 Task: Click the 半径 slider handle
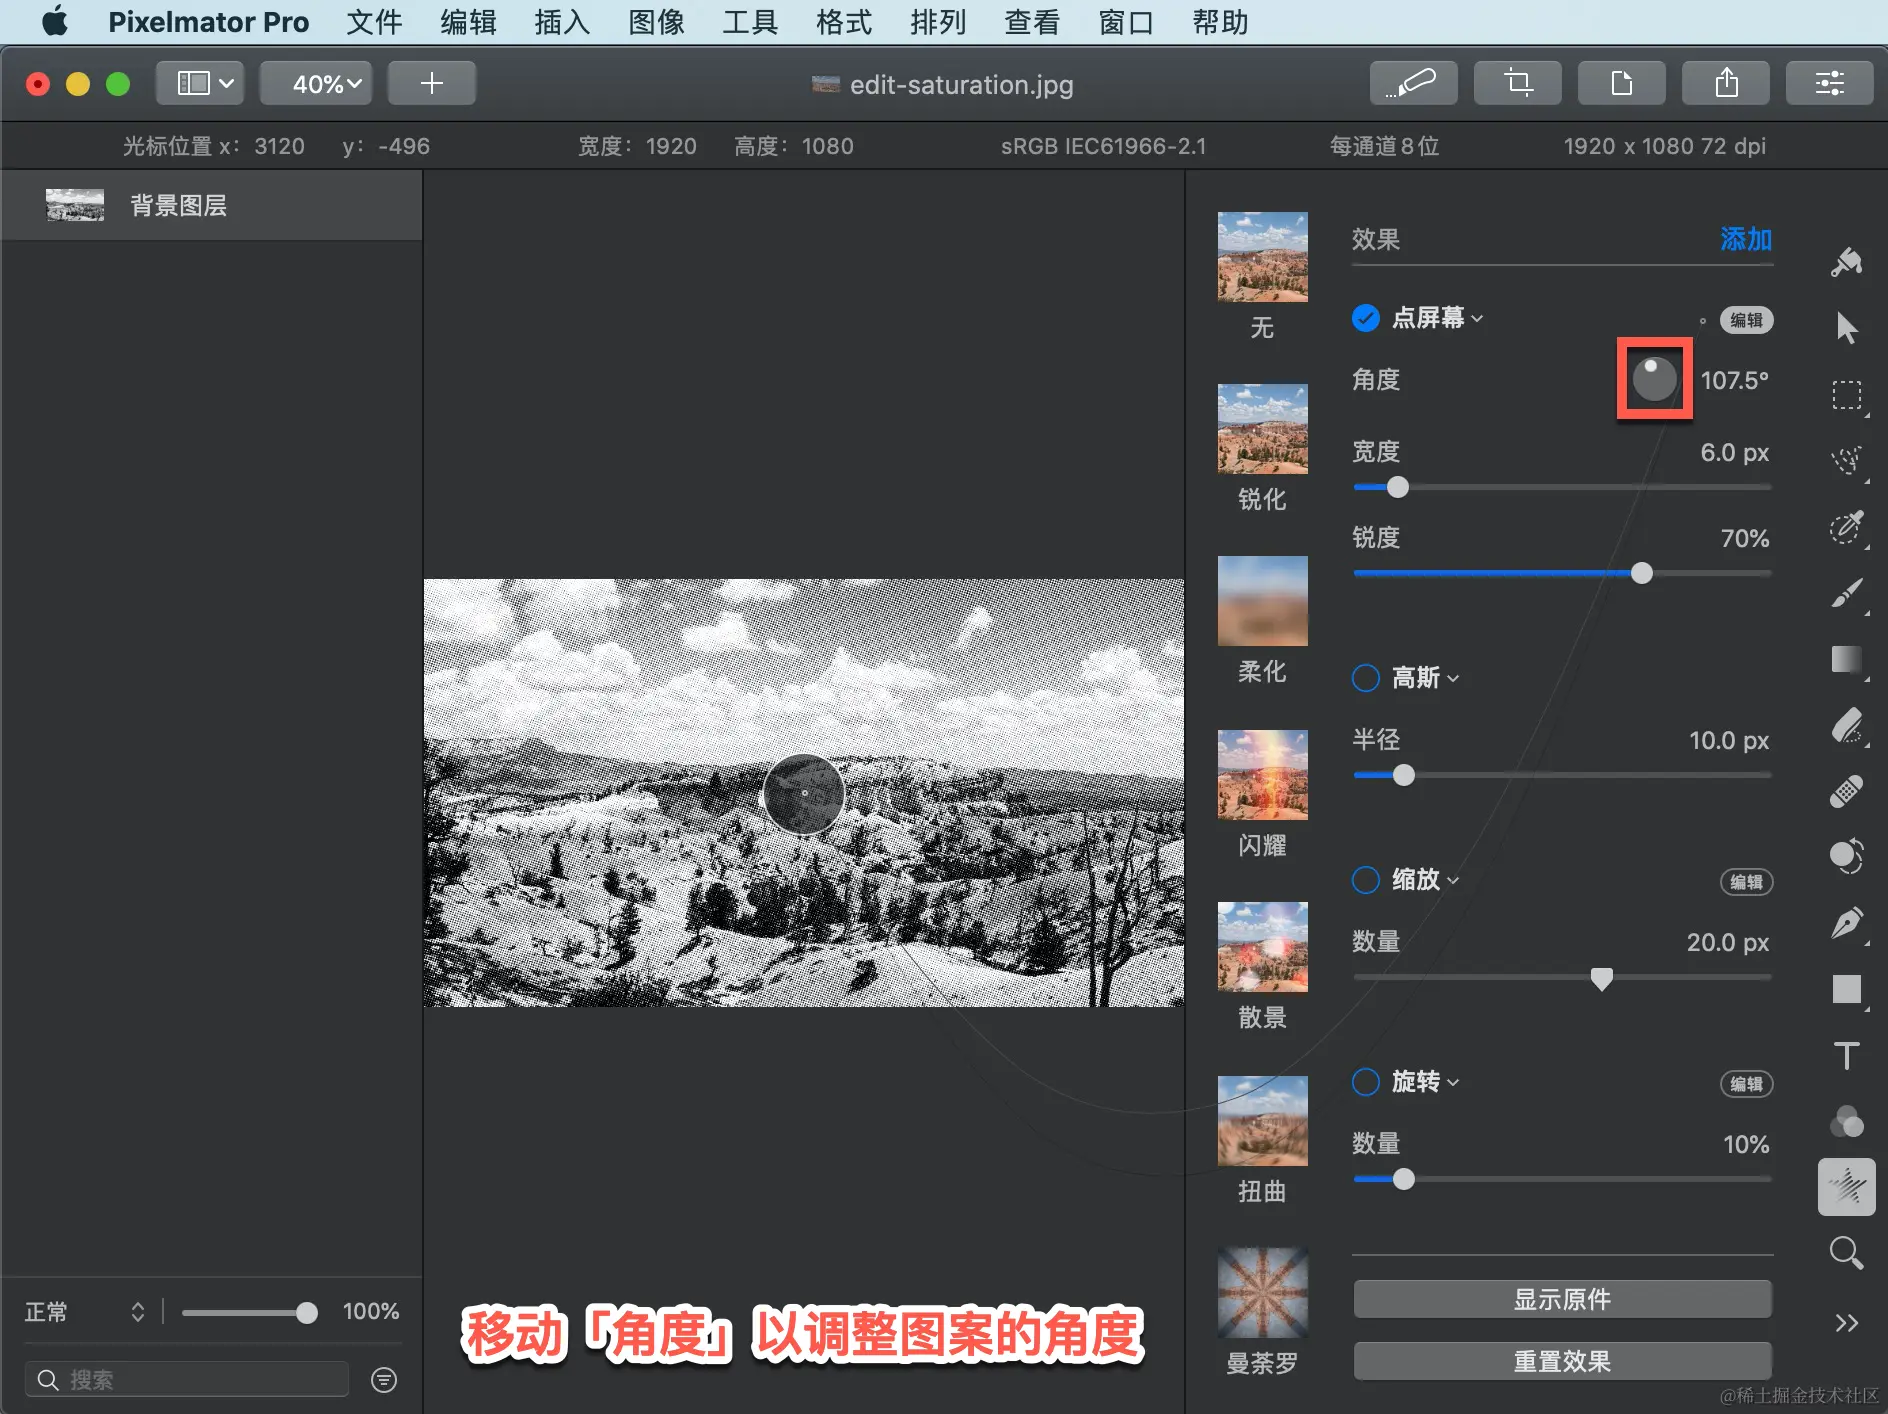1403,775
